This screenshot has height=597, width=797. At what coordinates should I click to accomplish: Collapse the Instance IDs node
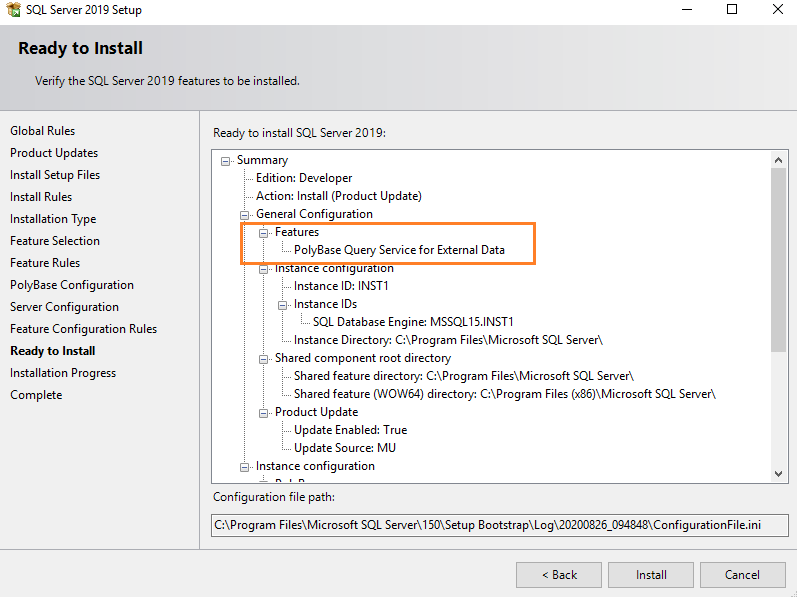[284, 304]
